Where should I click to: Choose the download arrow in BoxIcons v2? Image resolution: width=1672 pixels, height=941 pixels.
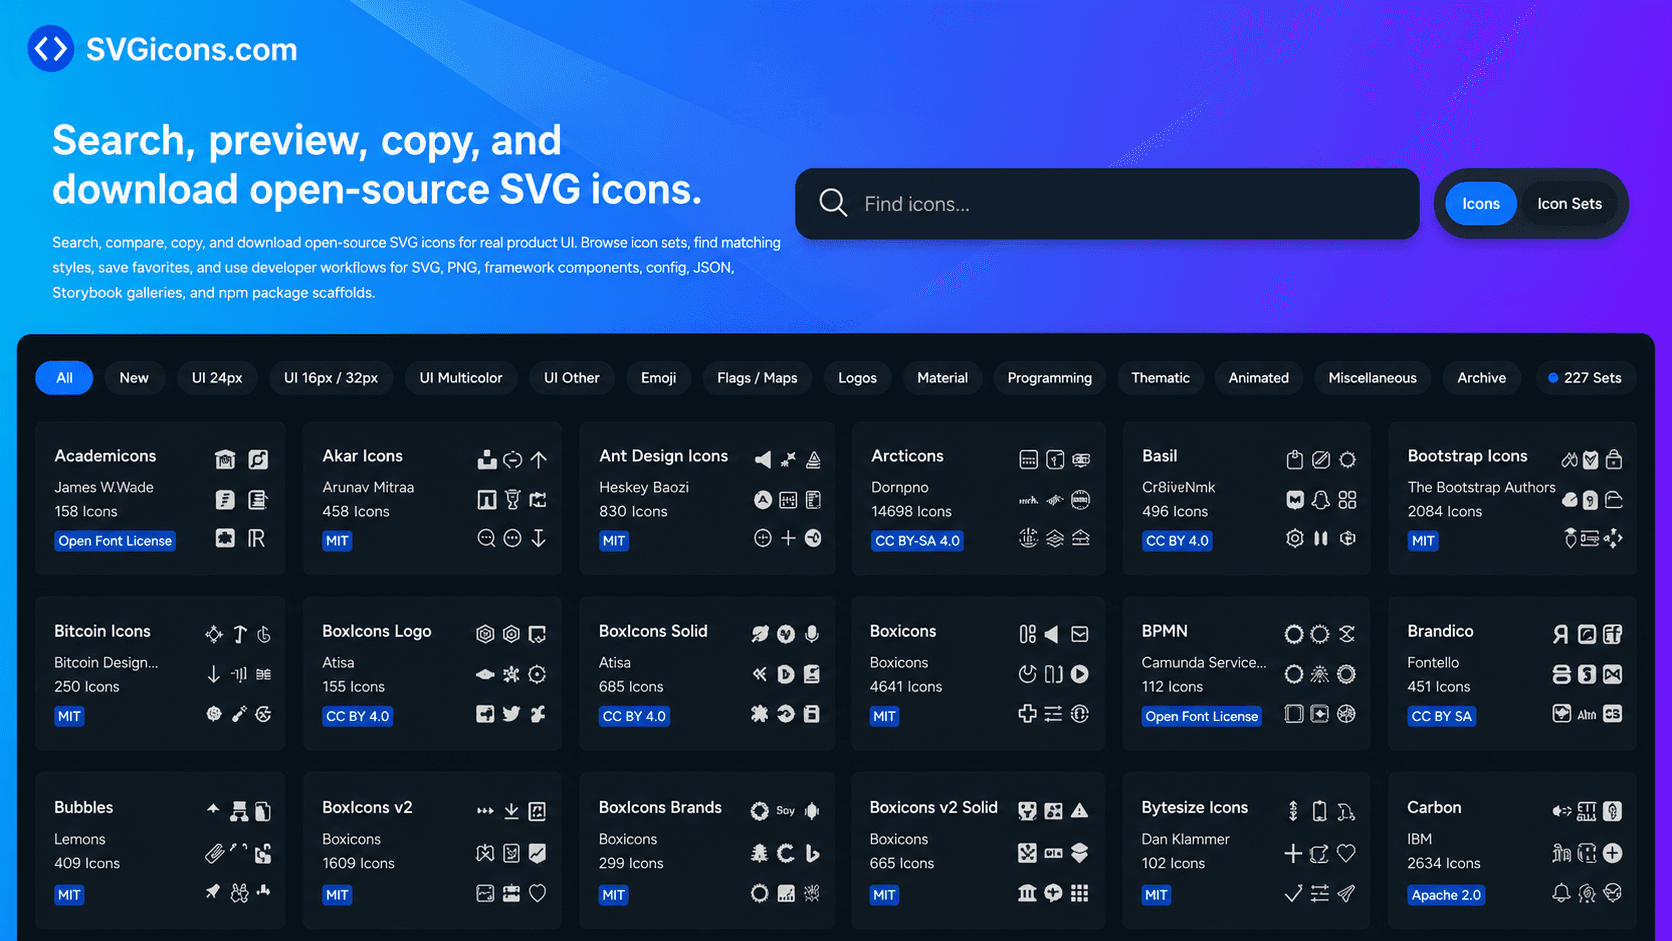click(512, 811)
